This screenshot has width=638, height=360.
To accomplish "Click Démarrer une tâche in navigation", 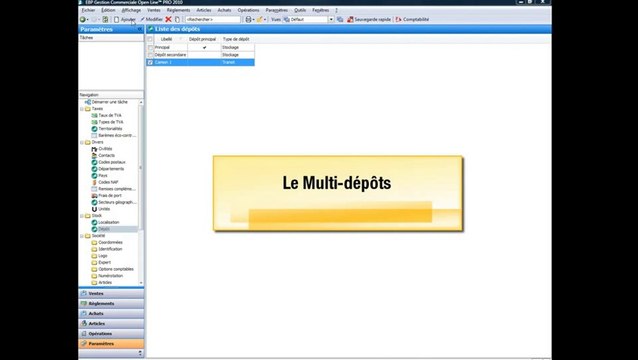I will coord(106,102).
